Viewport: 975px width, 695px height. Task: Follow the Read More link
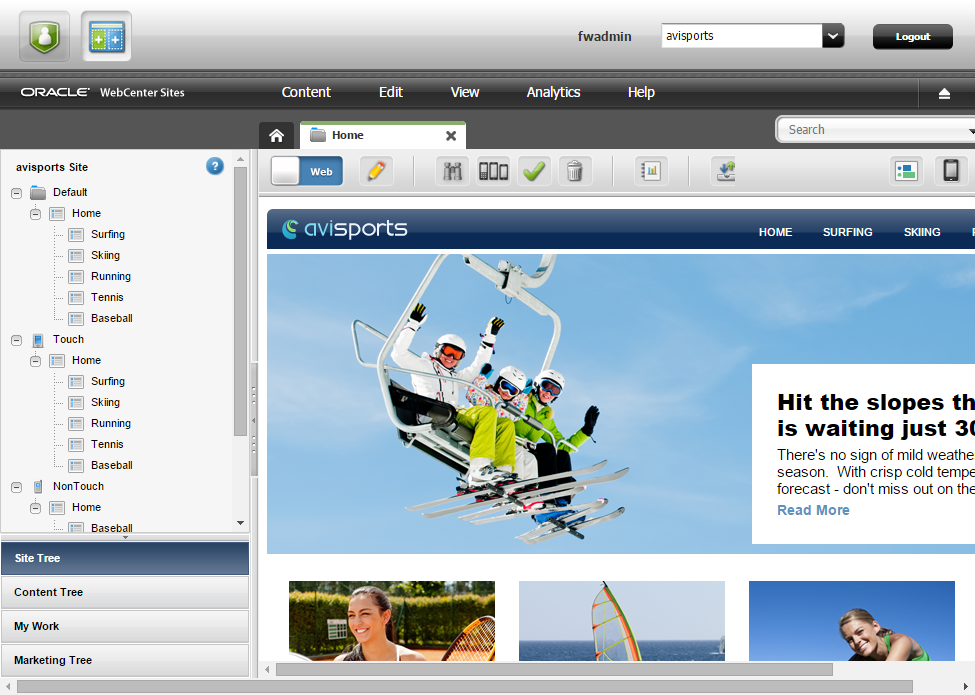coord(813,510)
